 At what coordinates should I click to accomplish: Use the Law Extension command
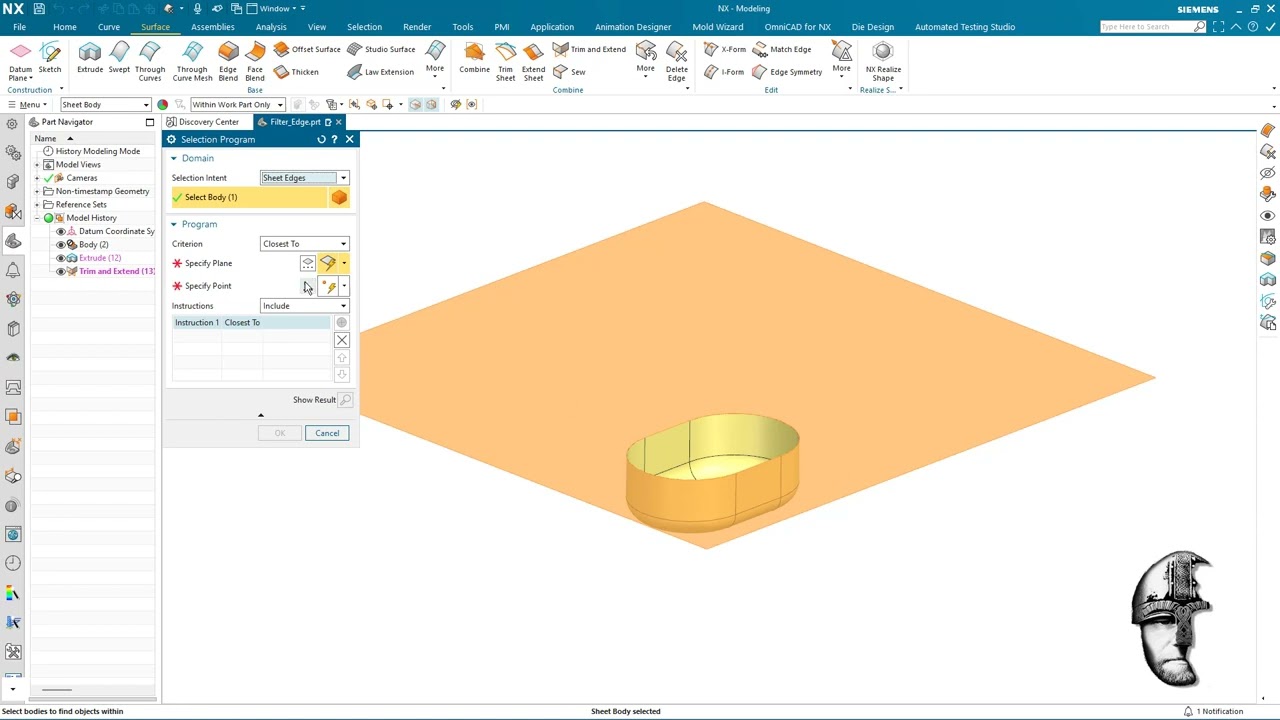[x=381, y=72]
